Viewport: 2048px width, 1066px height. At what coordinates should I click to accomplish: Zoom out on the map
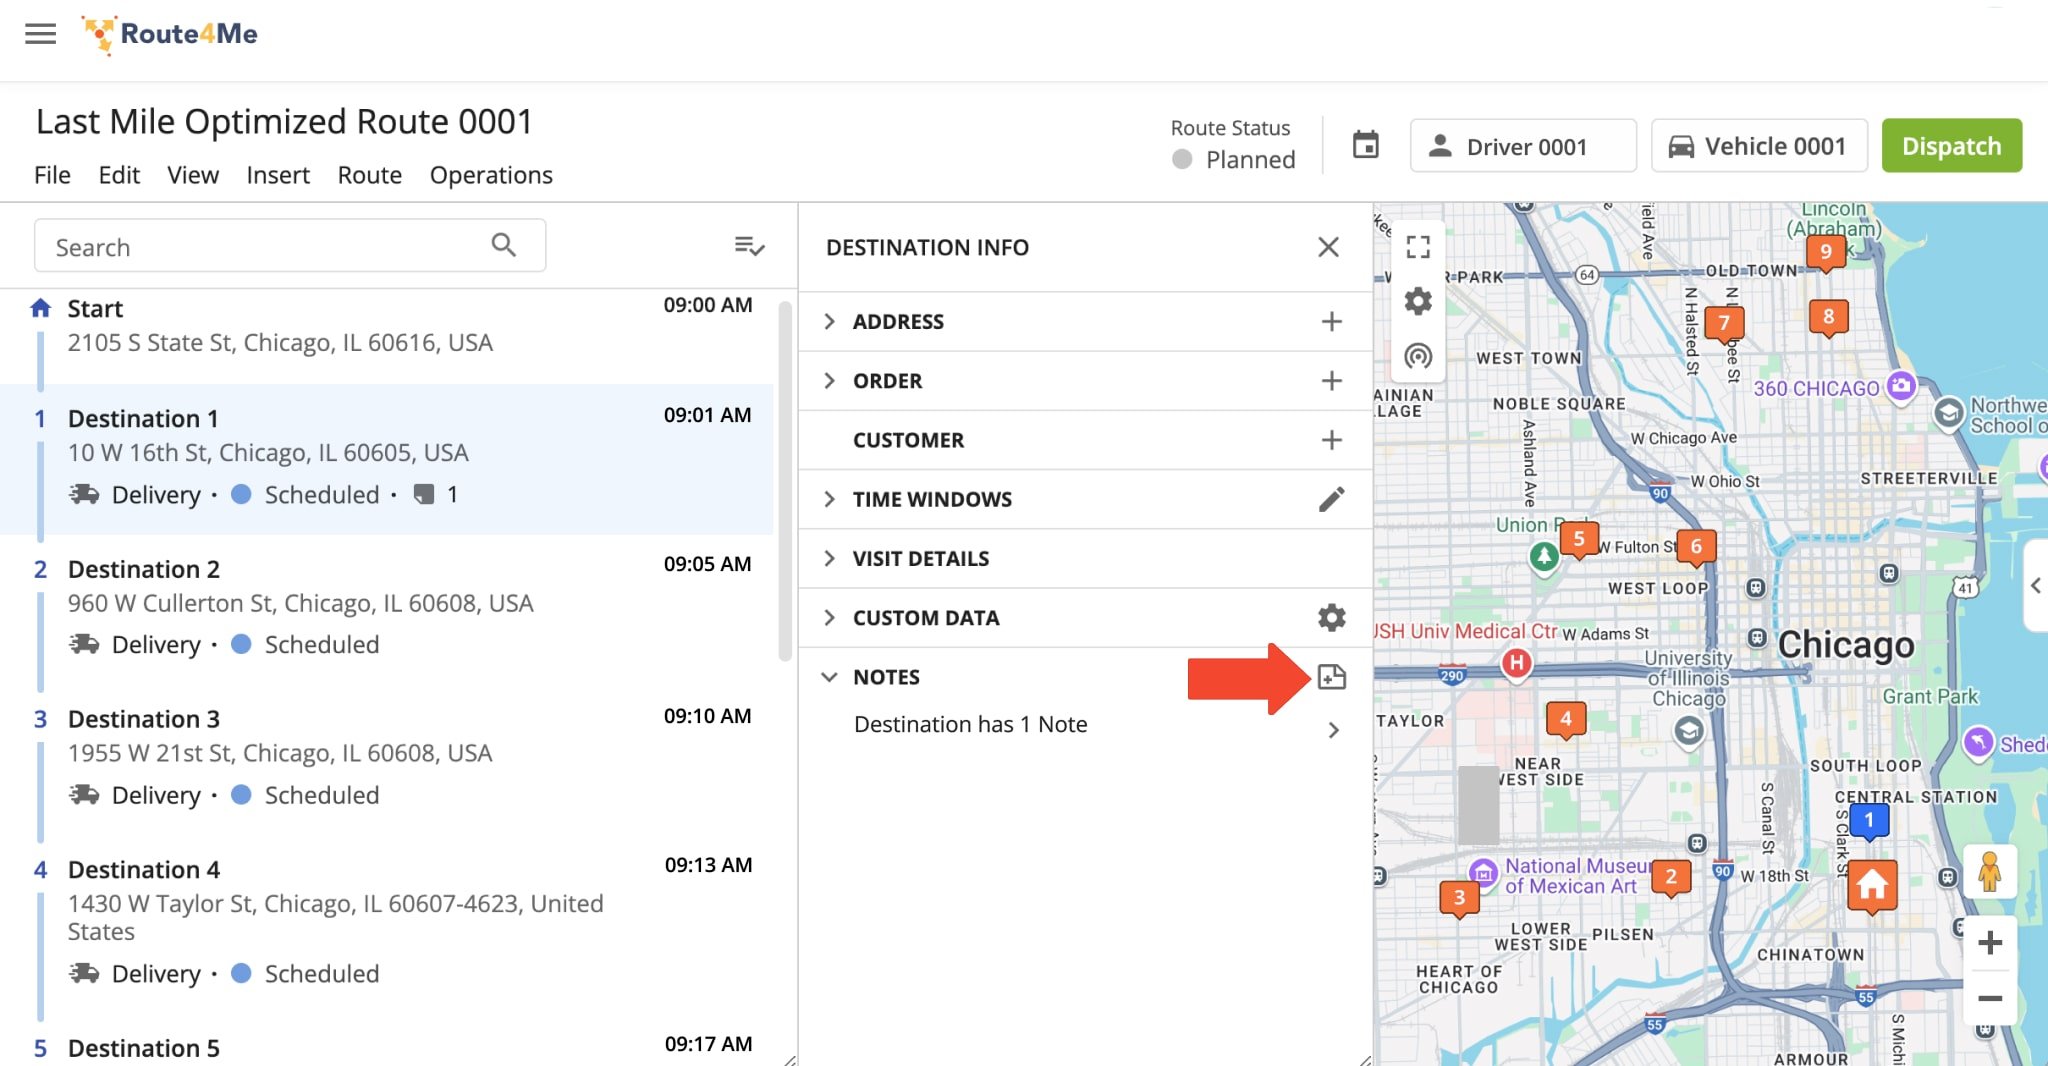pyautogui.click(x=1990, y=998)
